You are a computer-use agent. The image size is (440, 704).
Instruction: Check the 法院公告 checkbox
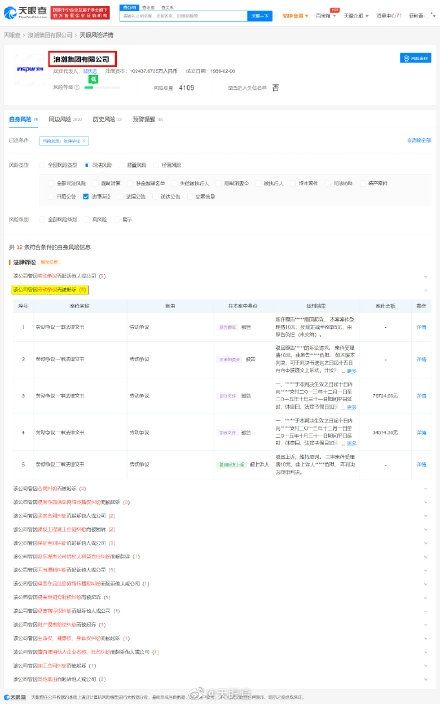pyautogui.click(x=131, y=197)
